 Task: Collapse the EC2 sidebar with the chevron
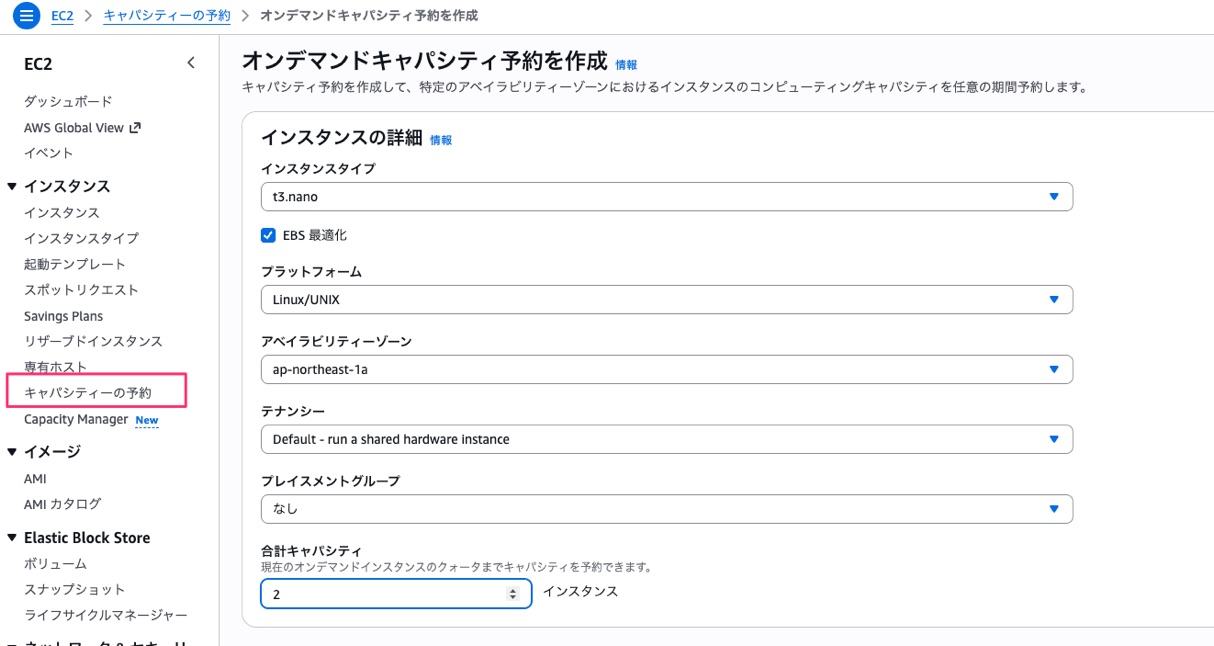(191, 63)
